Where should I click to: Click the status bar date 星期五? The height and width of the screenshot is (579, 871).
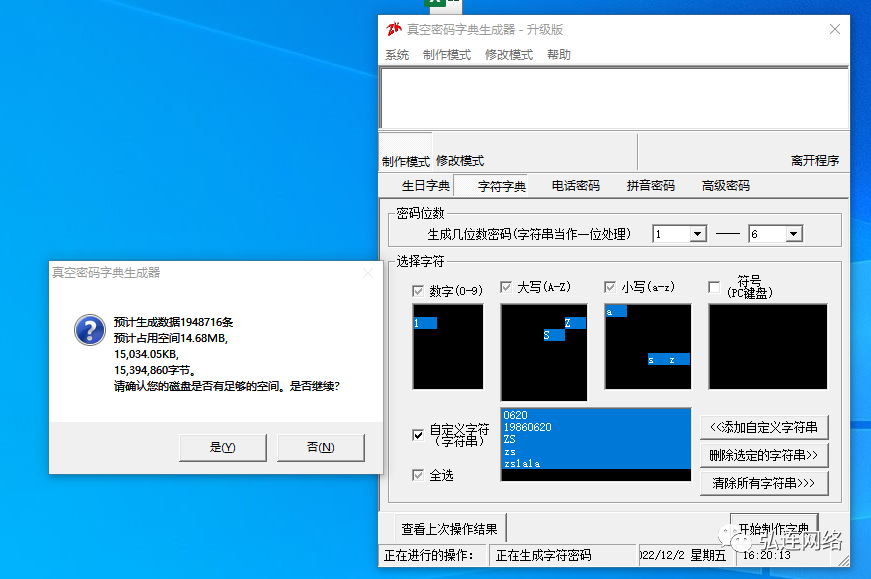[708, 555]
